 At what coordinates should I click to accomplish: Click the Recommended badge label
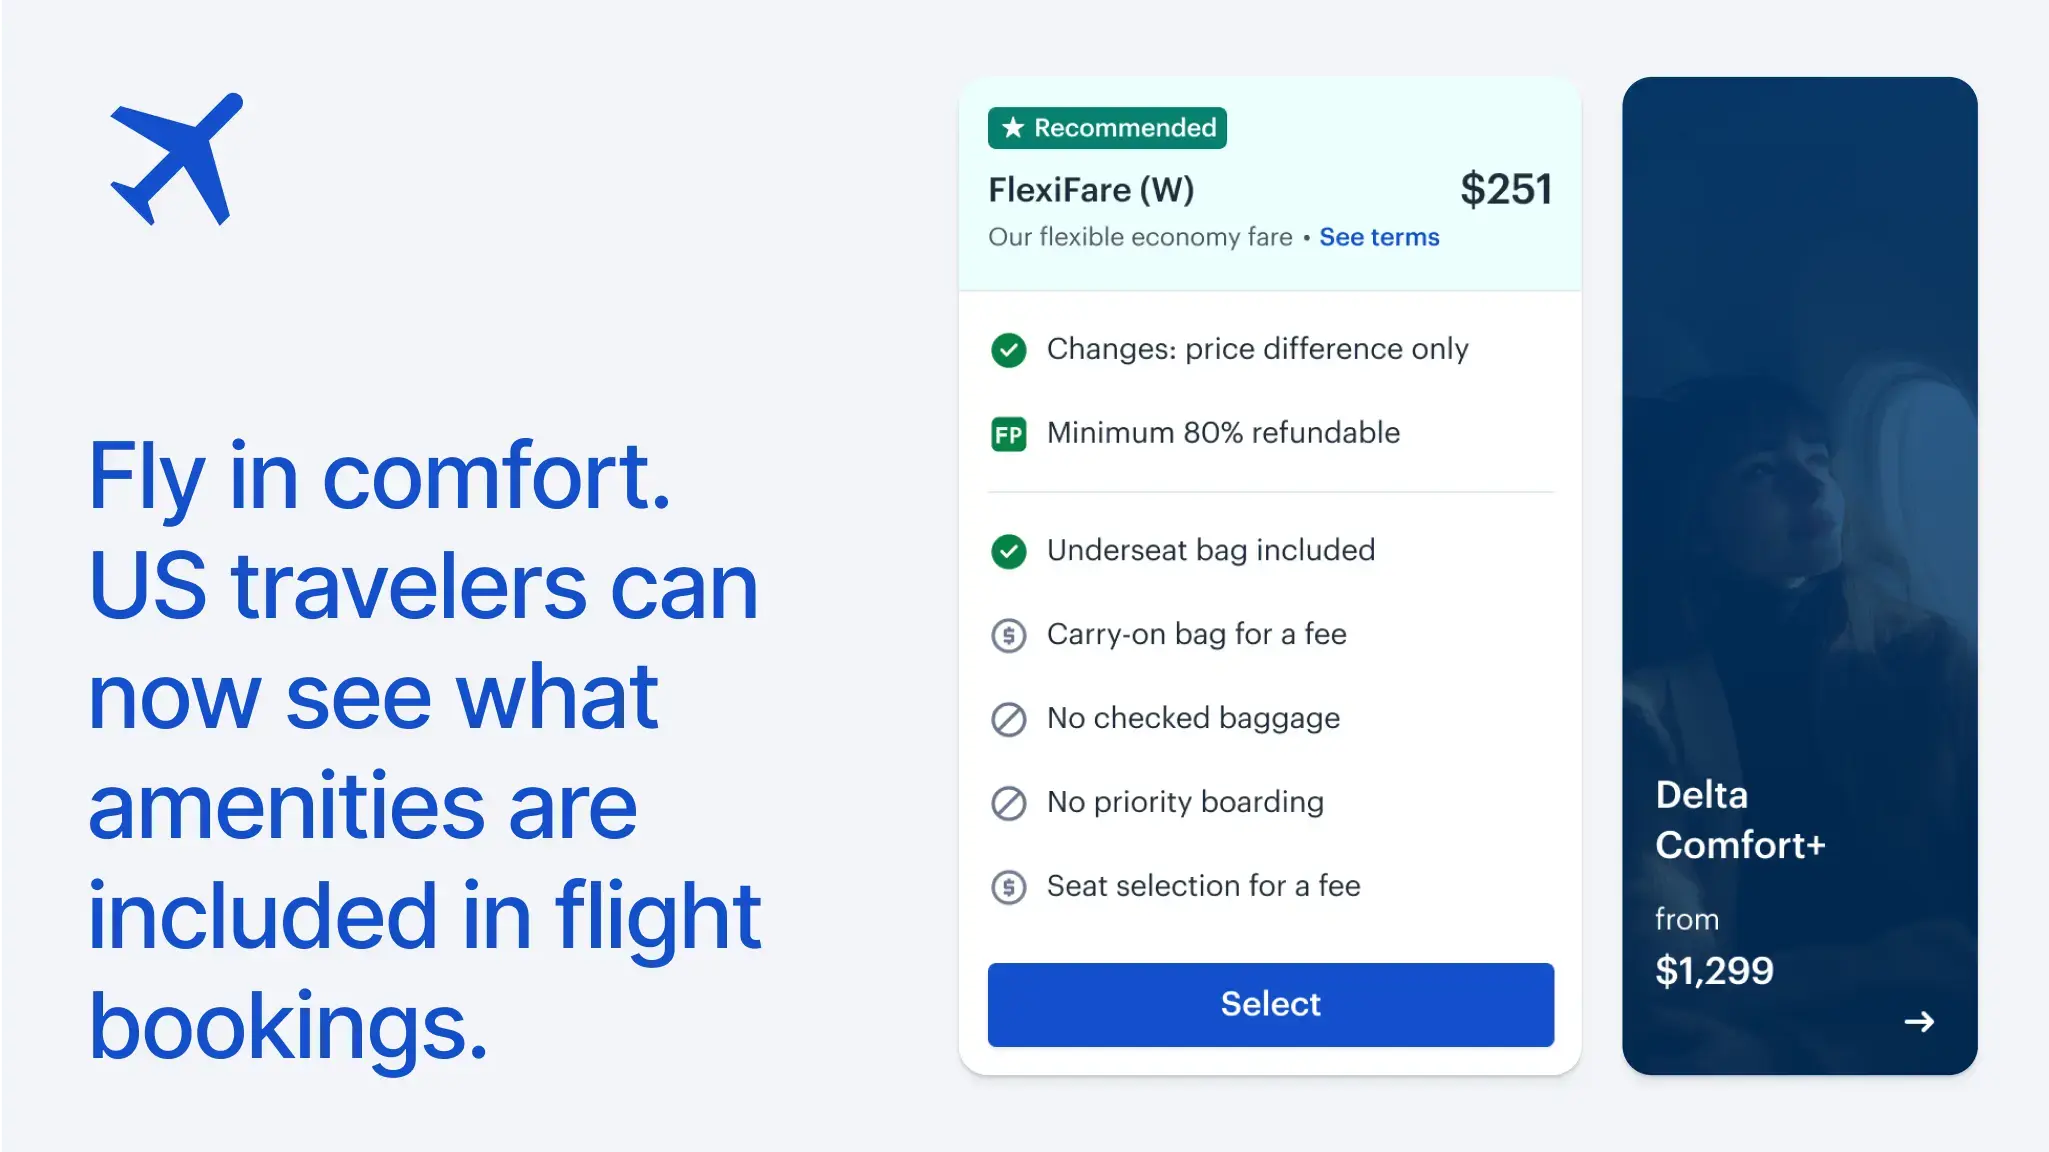coord(1124,128)
